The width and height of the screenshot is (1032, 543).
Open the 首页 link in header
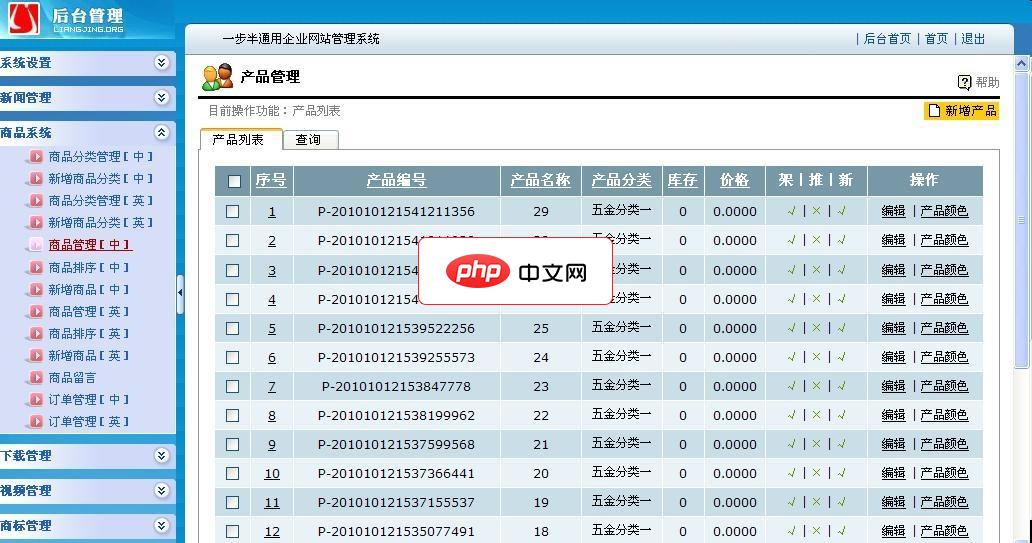pos(936,39)
